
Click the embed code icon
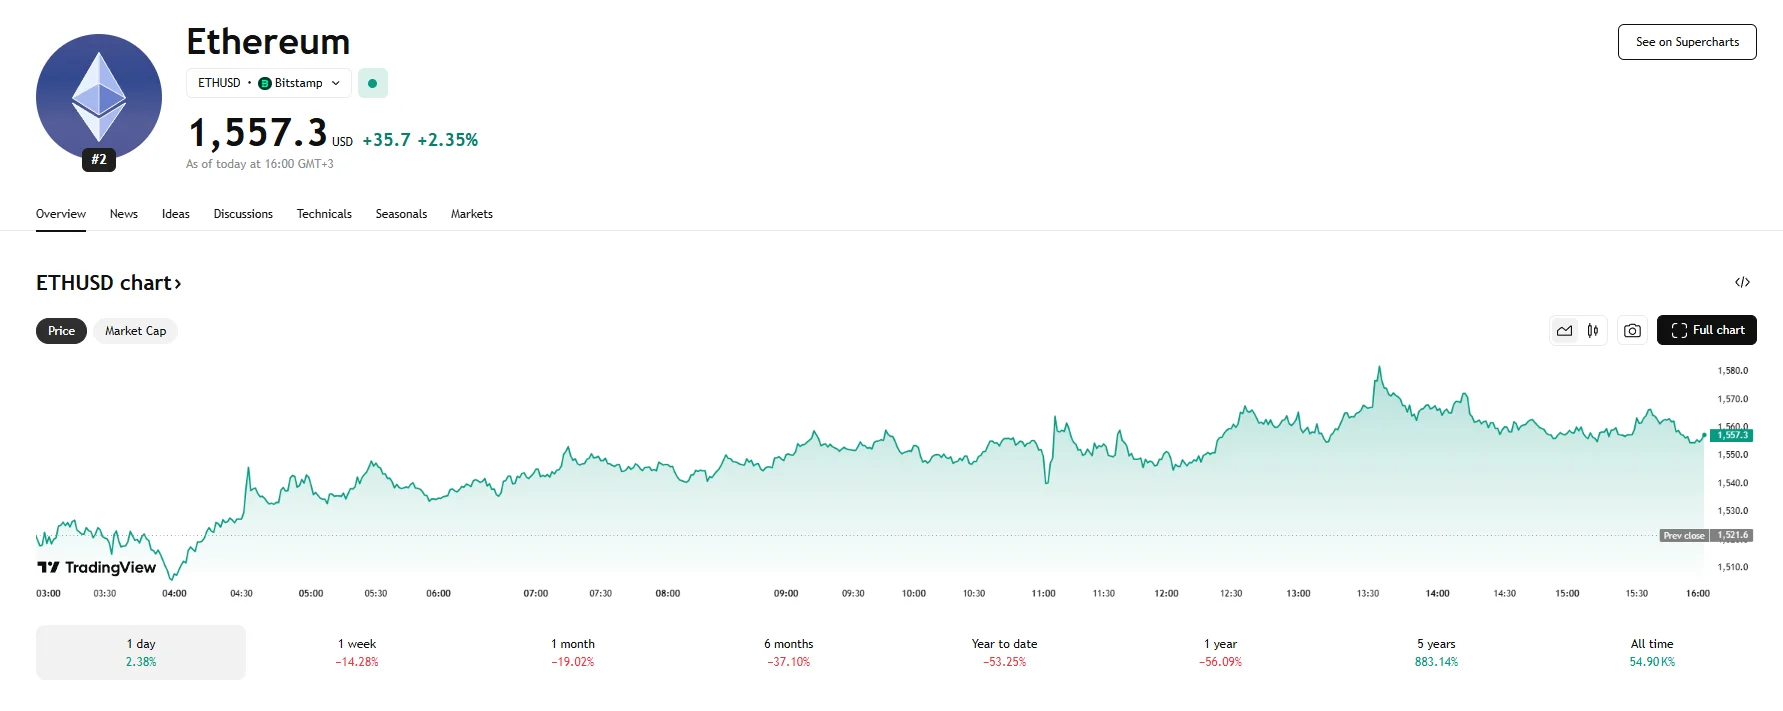pos(1742,283)
